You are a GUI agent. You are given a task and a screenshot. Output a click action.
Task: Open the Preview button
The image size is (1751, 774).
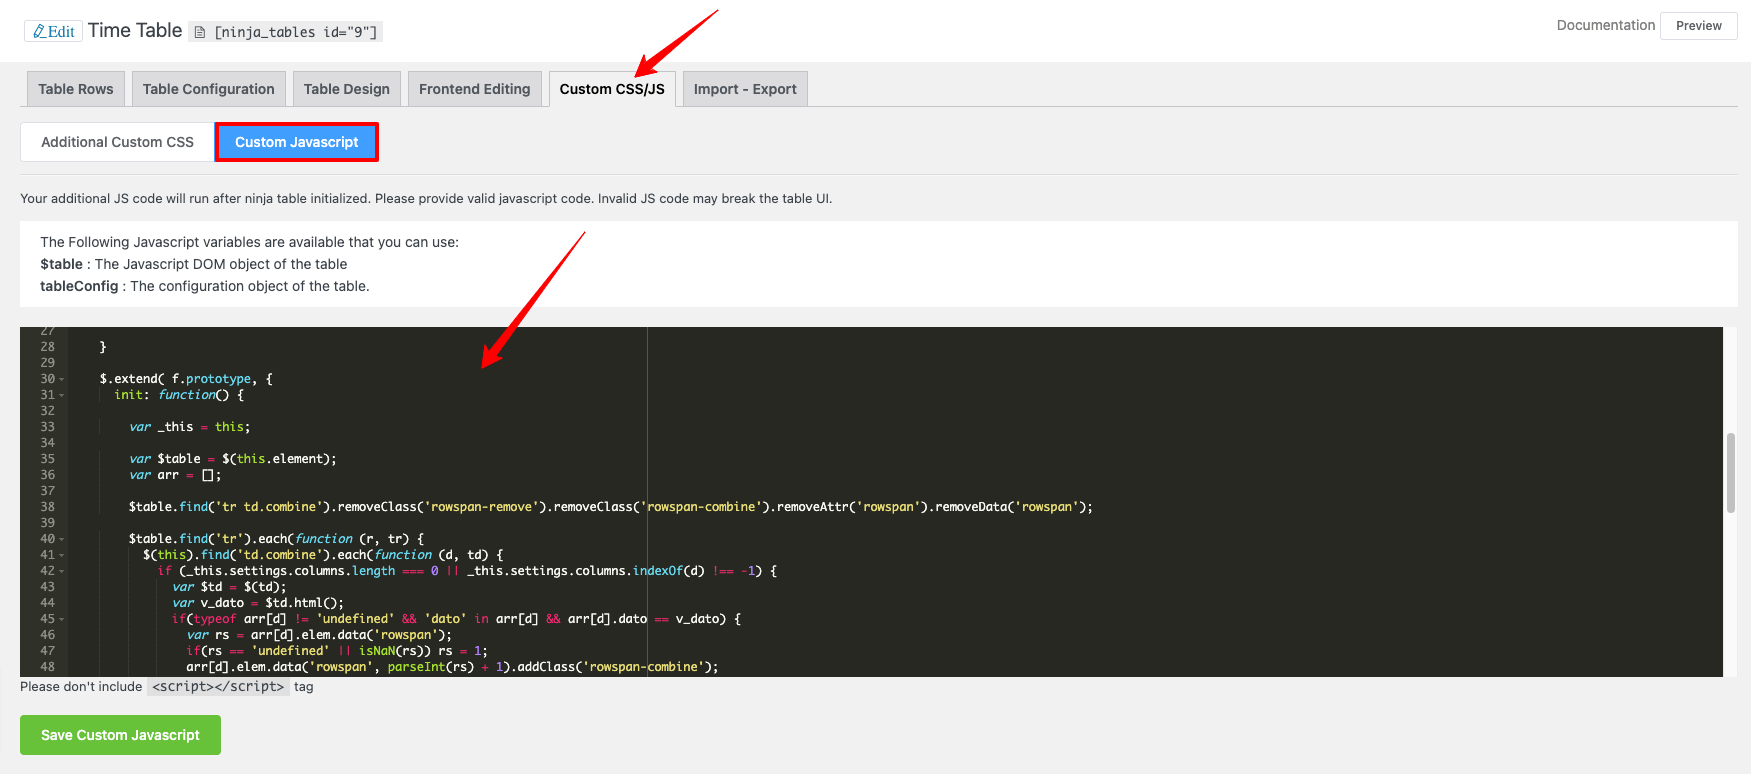[x=1698, y=26]
